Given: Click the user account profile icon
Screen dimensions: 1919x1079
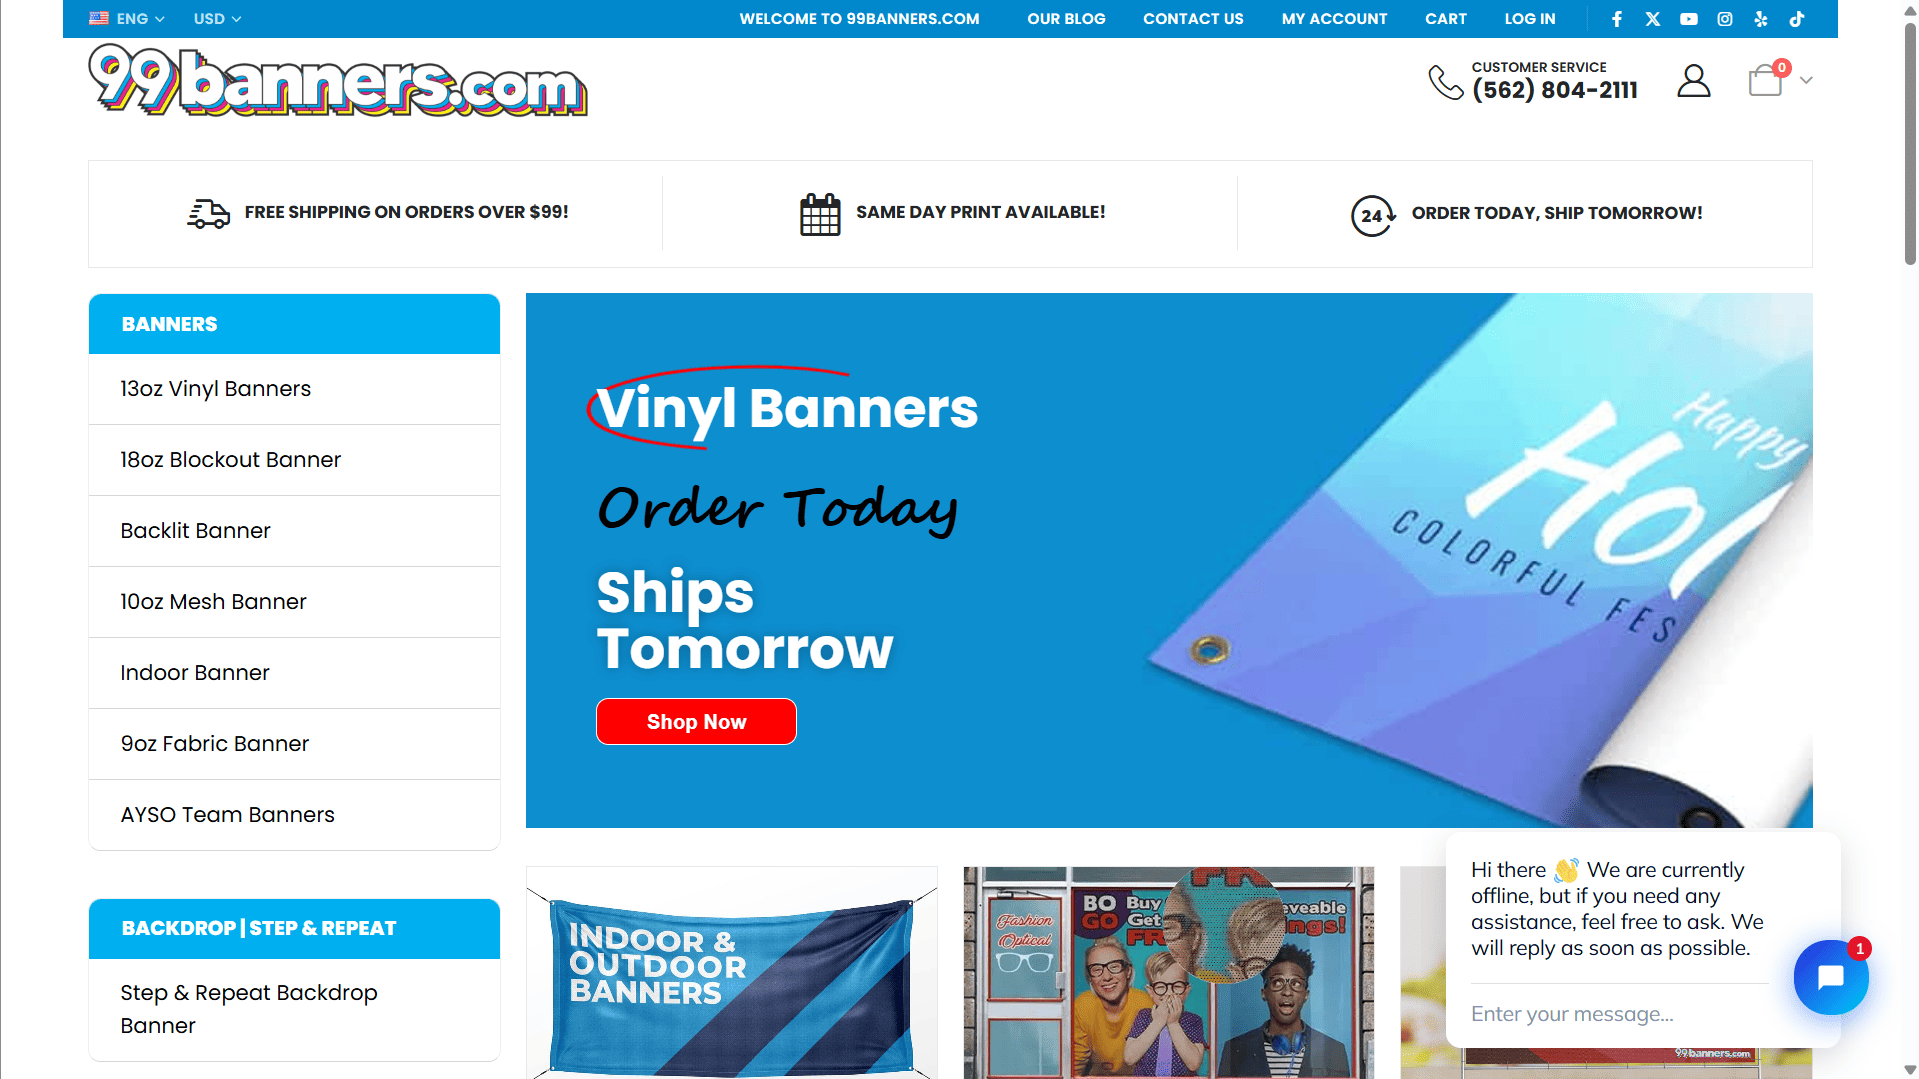Looking at the screenshot, I should click(x=1694, y=81).
